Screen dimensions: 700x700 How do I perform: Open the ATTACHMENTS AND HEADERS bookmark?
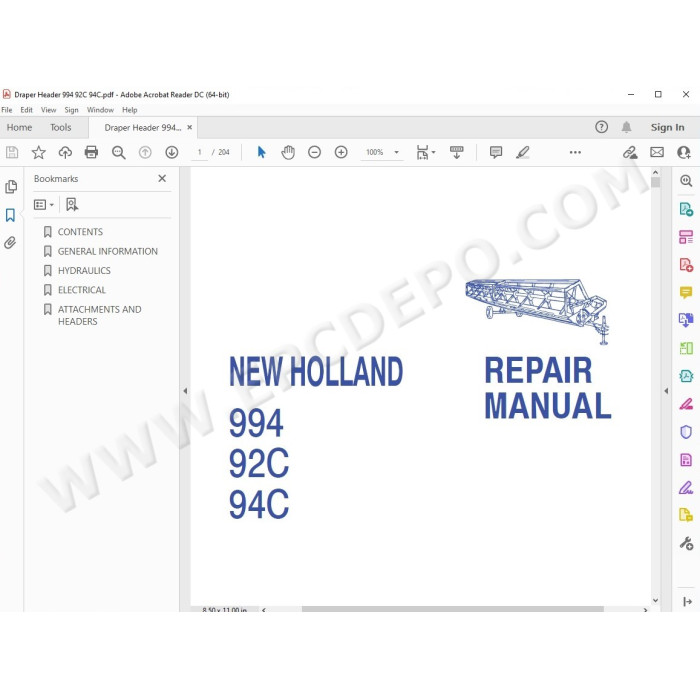coord(100,315)
